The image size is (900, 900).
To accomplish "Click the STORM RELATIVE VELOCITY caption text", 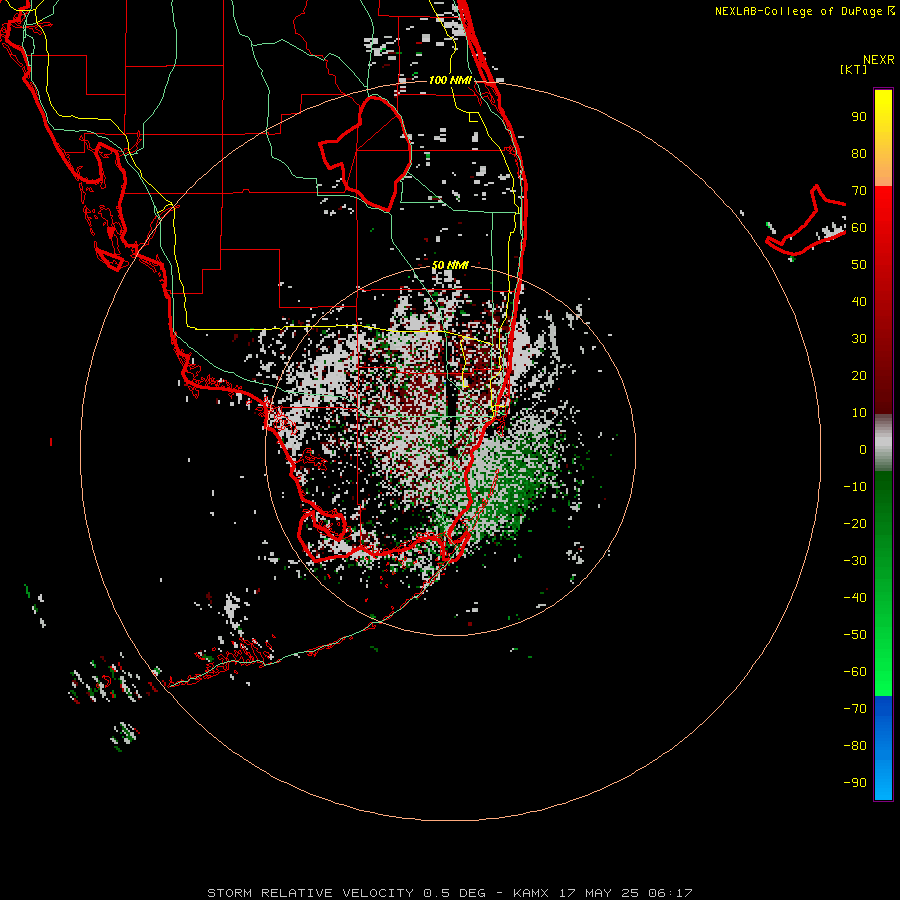I will click(x=310, y=893).
